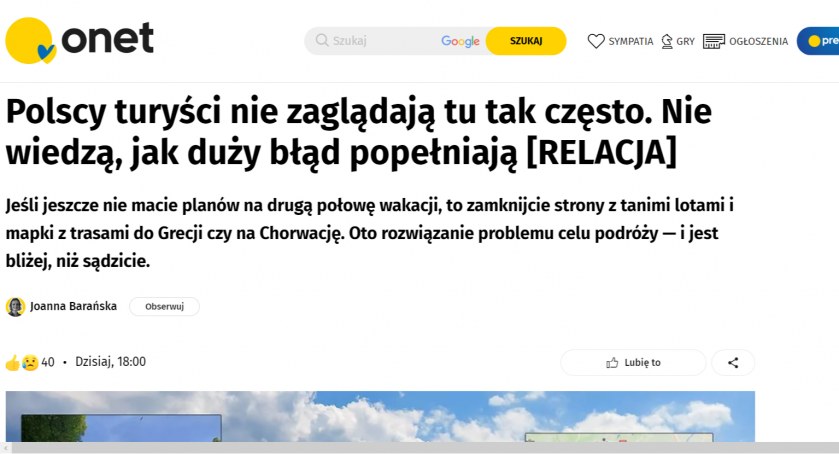This screenshot has height=454, width=839.
Task: Open author Joanna Barańska profile link
Action: [73, 306]
